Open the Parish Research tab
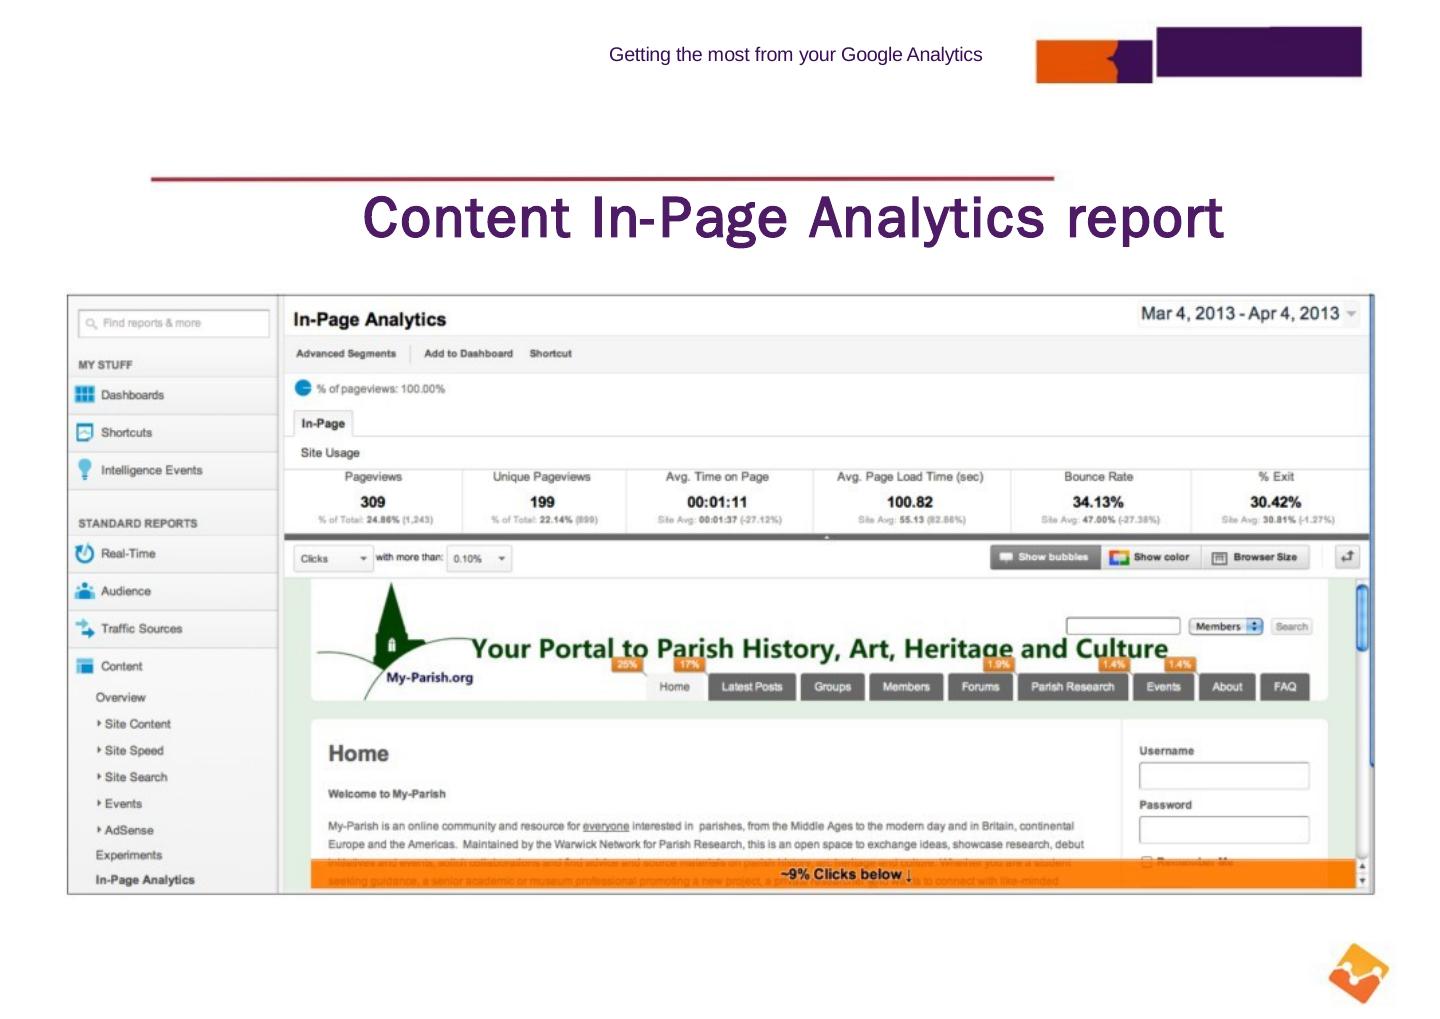Image resolution: width=1440 pixels, height=1019 pixels. (x=1073, y=687)
